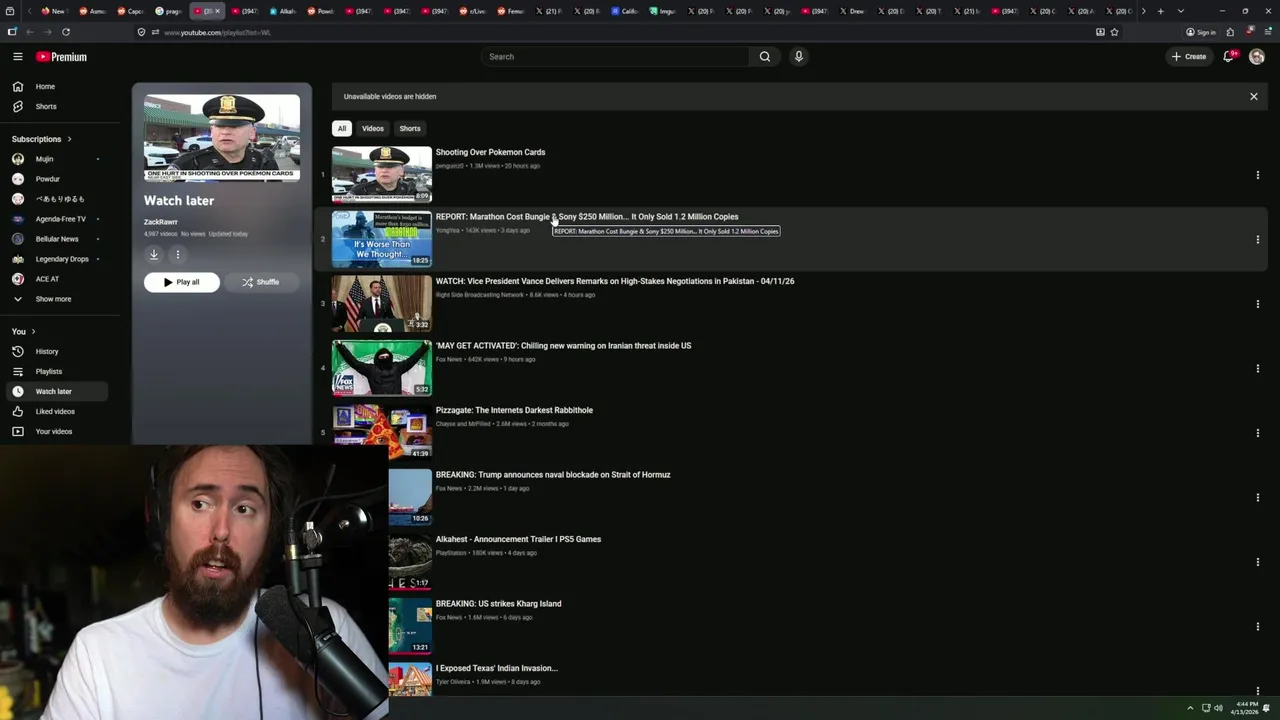Viewport: 1280px width, 720px height.
Task: Open options menu for Kharg Island video
Action: coord(1257,627)
